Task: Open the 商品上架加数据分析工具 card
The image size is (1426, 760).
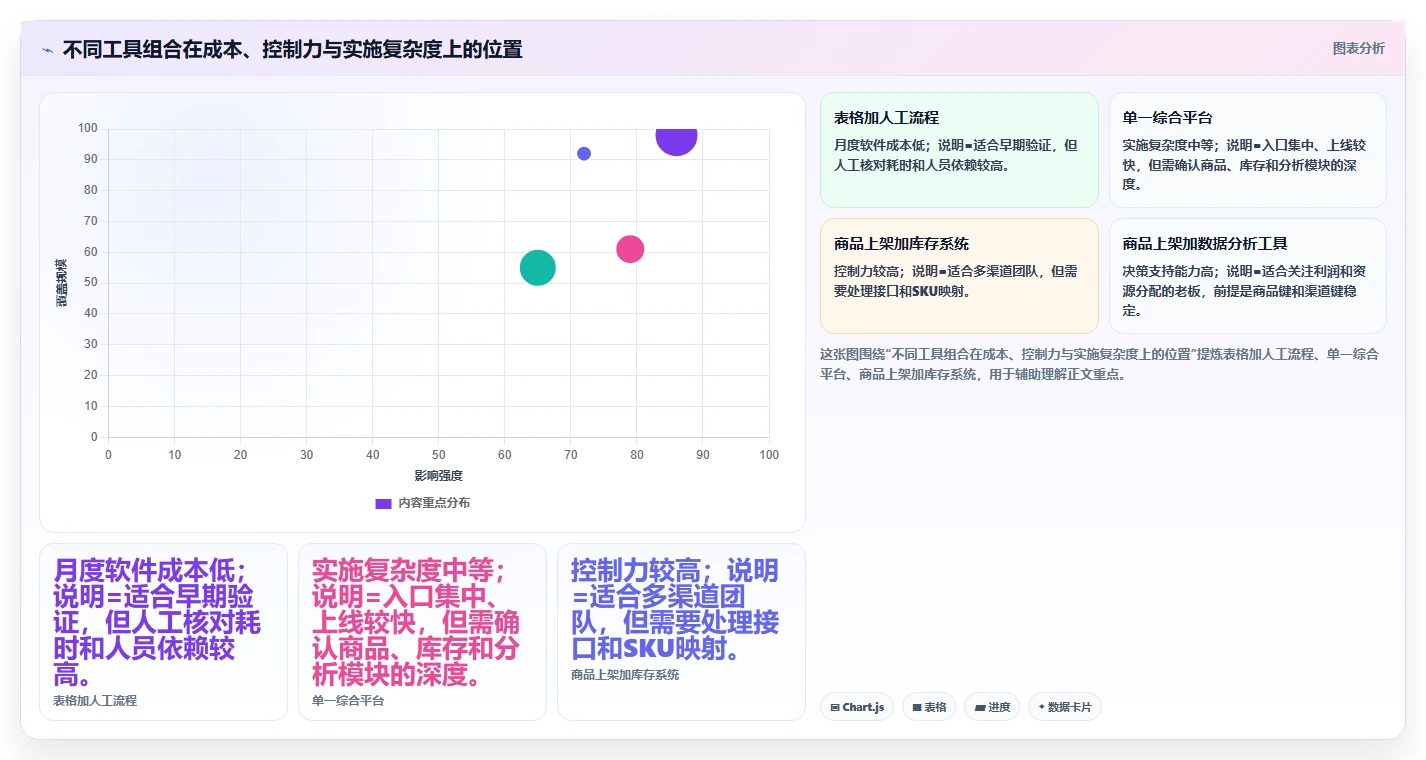Action: pyautogui.click(x=1247, y=276)
